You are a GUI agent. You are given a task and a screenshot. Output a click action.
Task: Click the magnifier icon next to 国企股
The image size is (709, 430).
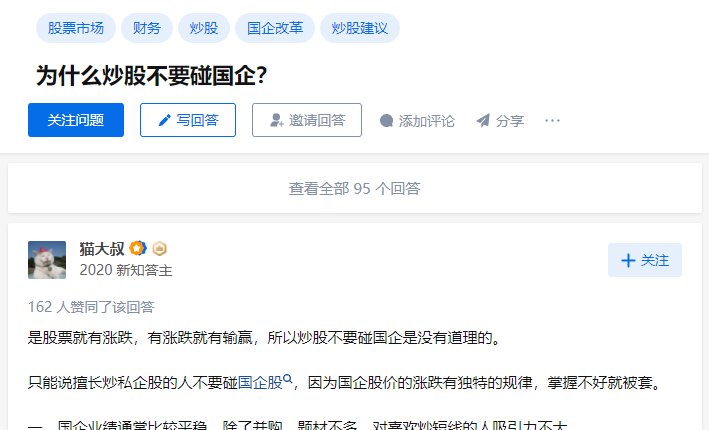[288, 380]
